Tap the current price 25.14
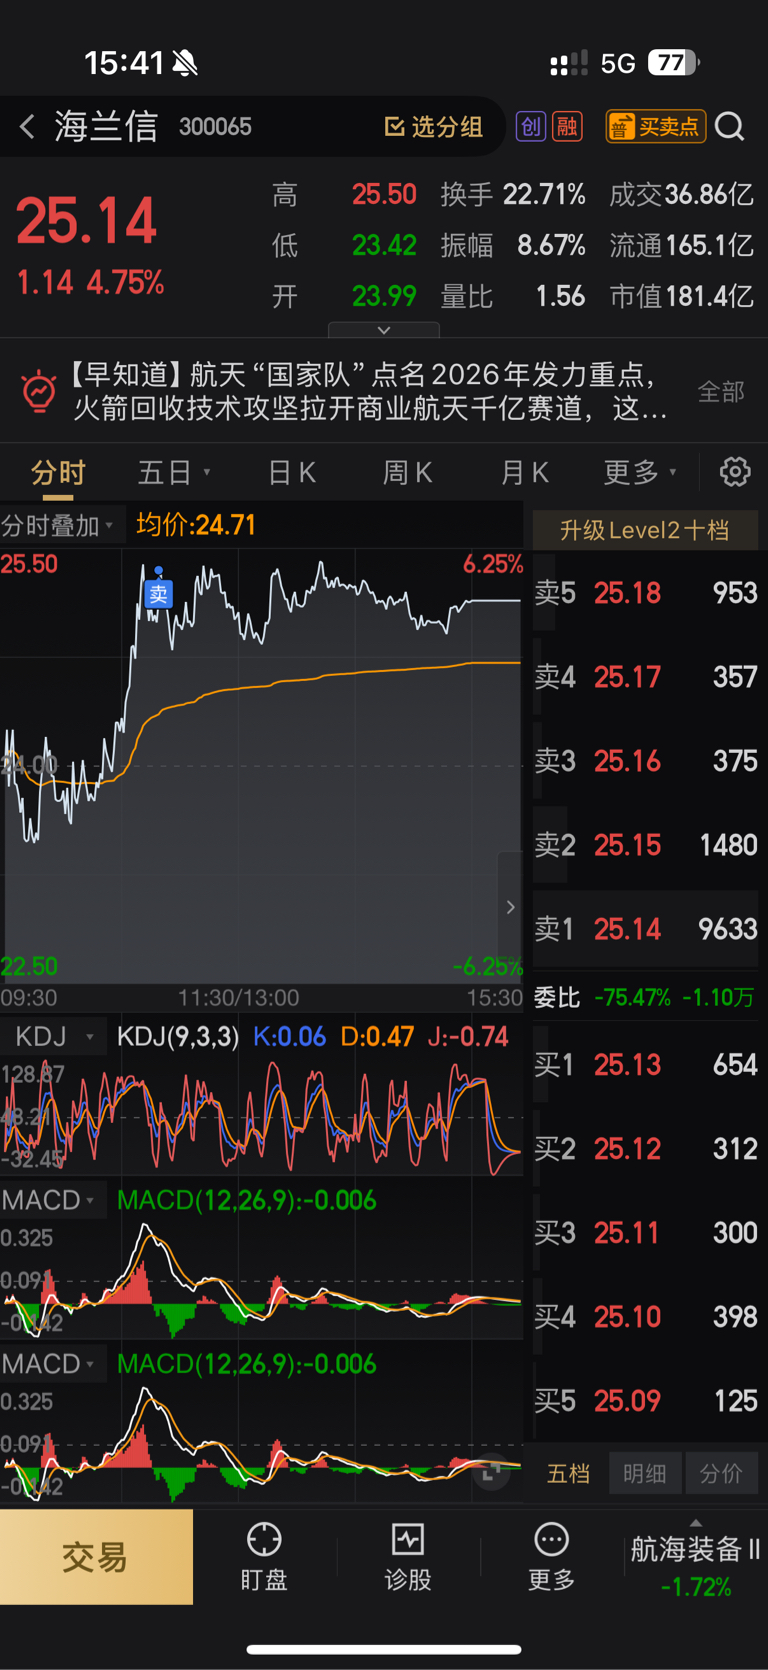Viewport: 768px width, 1670px height. 87,221
